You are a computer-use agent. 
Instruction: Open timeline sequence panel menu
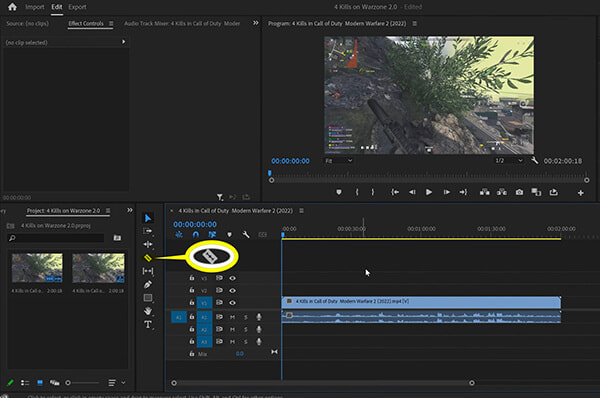(302, 210)
